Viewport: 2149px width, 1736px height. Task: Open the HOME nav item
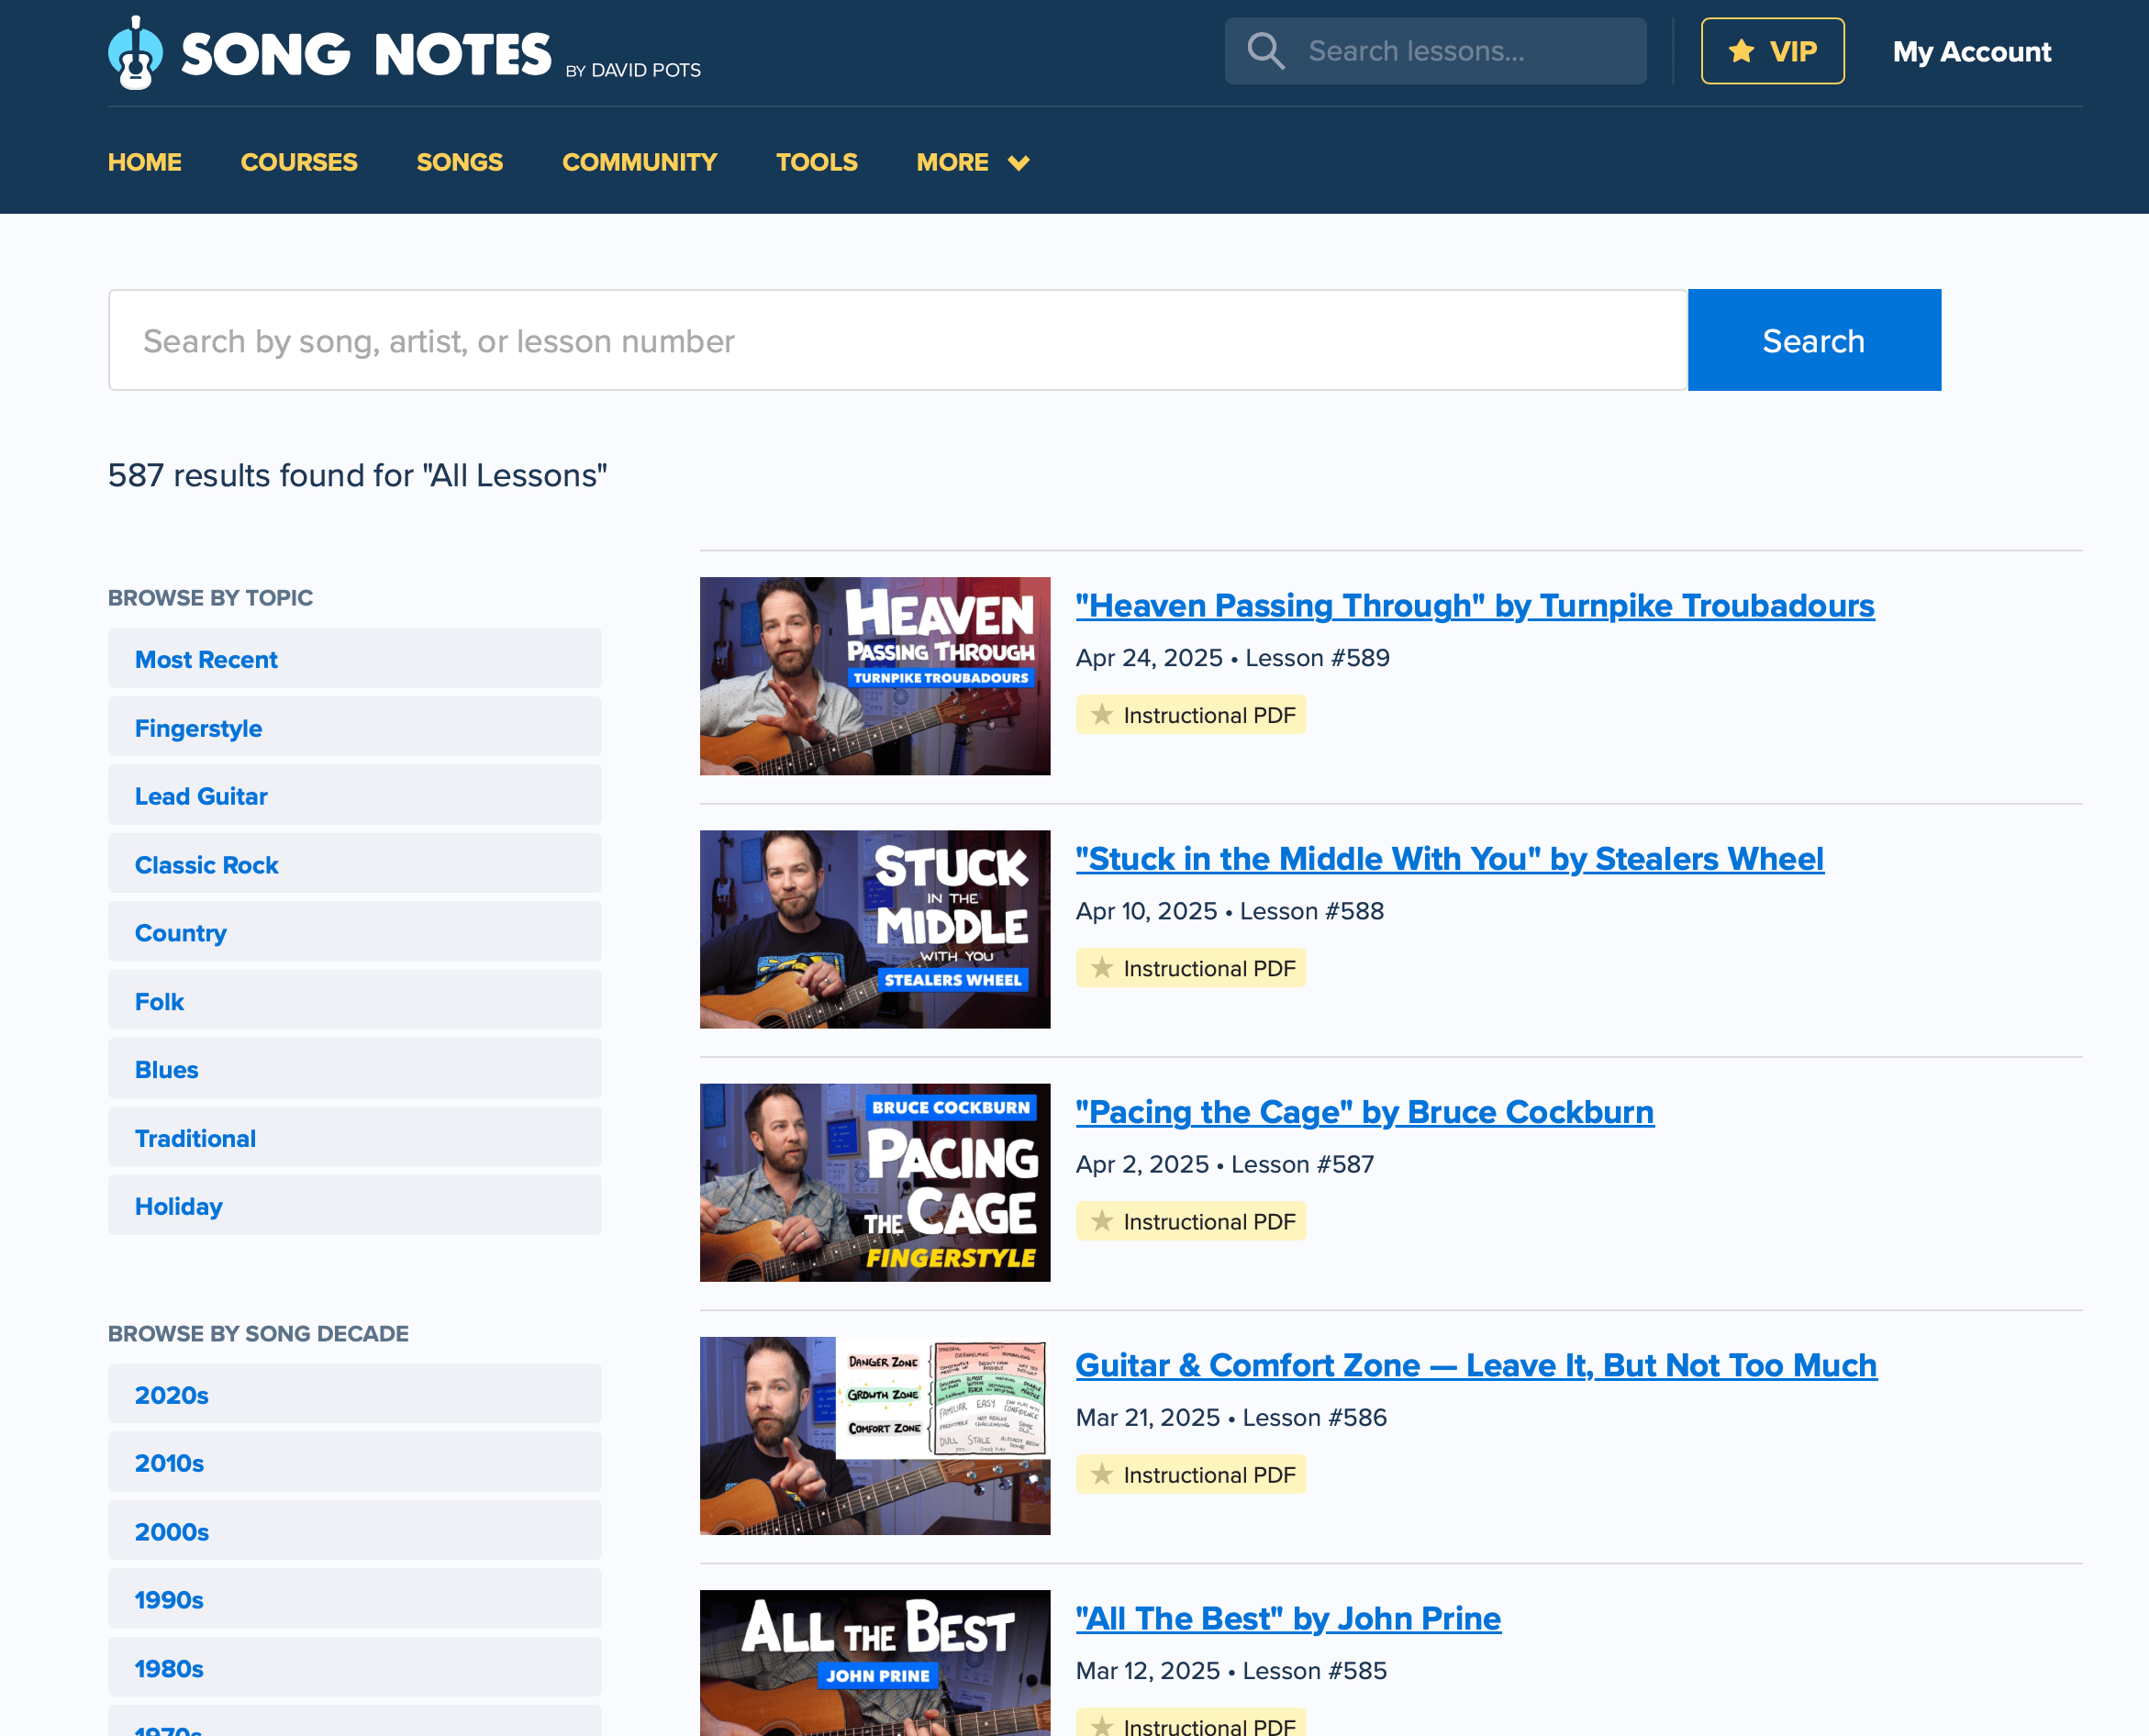tap(145, 162)
